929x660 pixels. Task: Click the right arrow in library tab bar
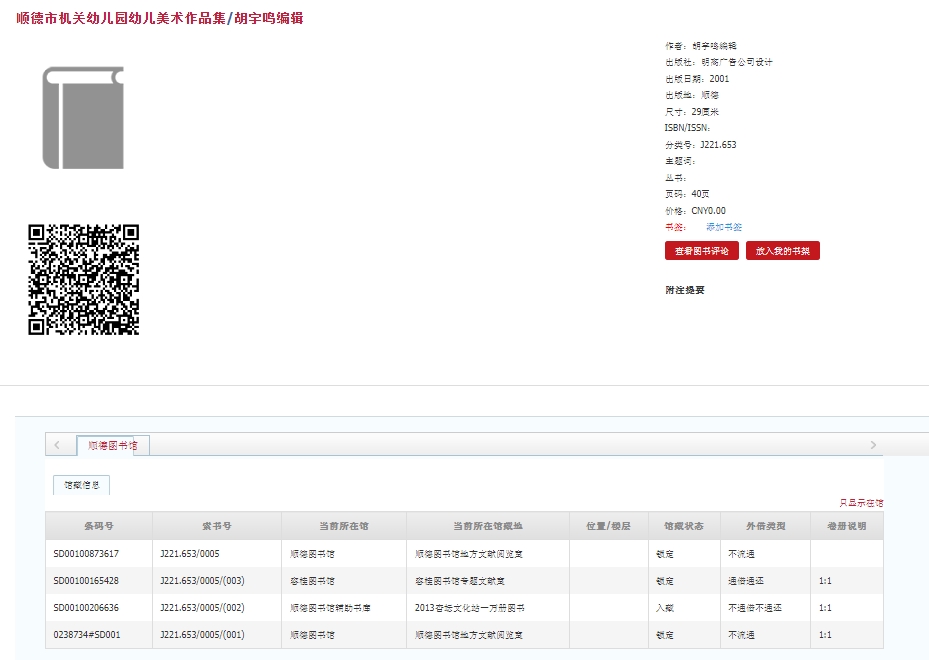[x=872, y=445]
